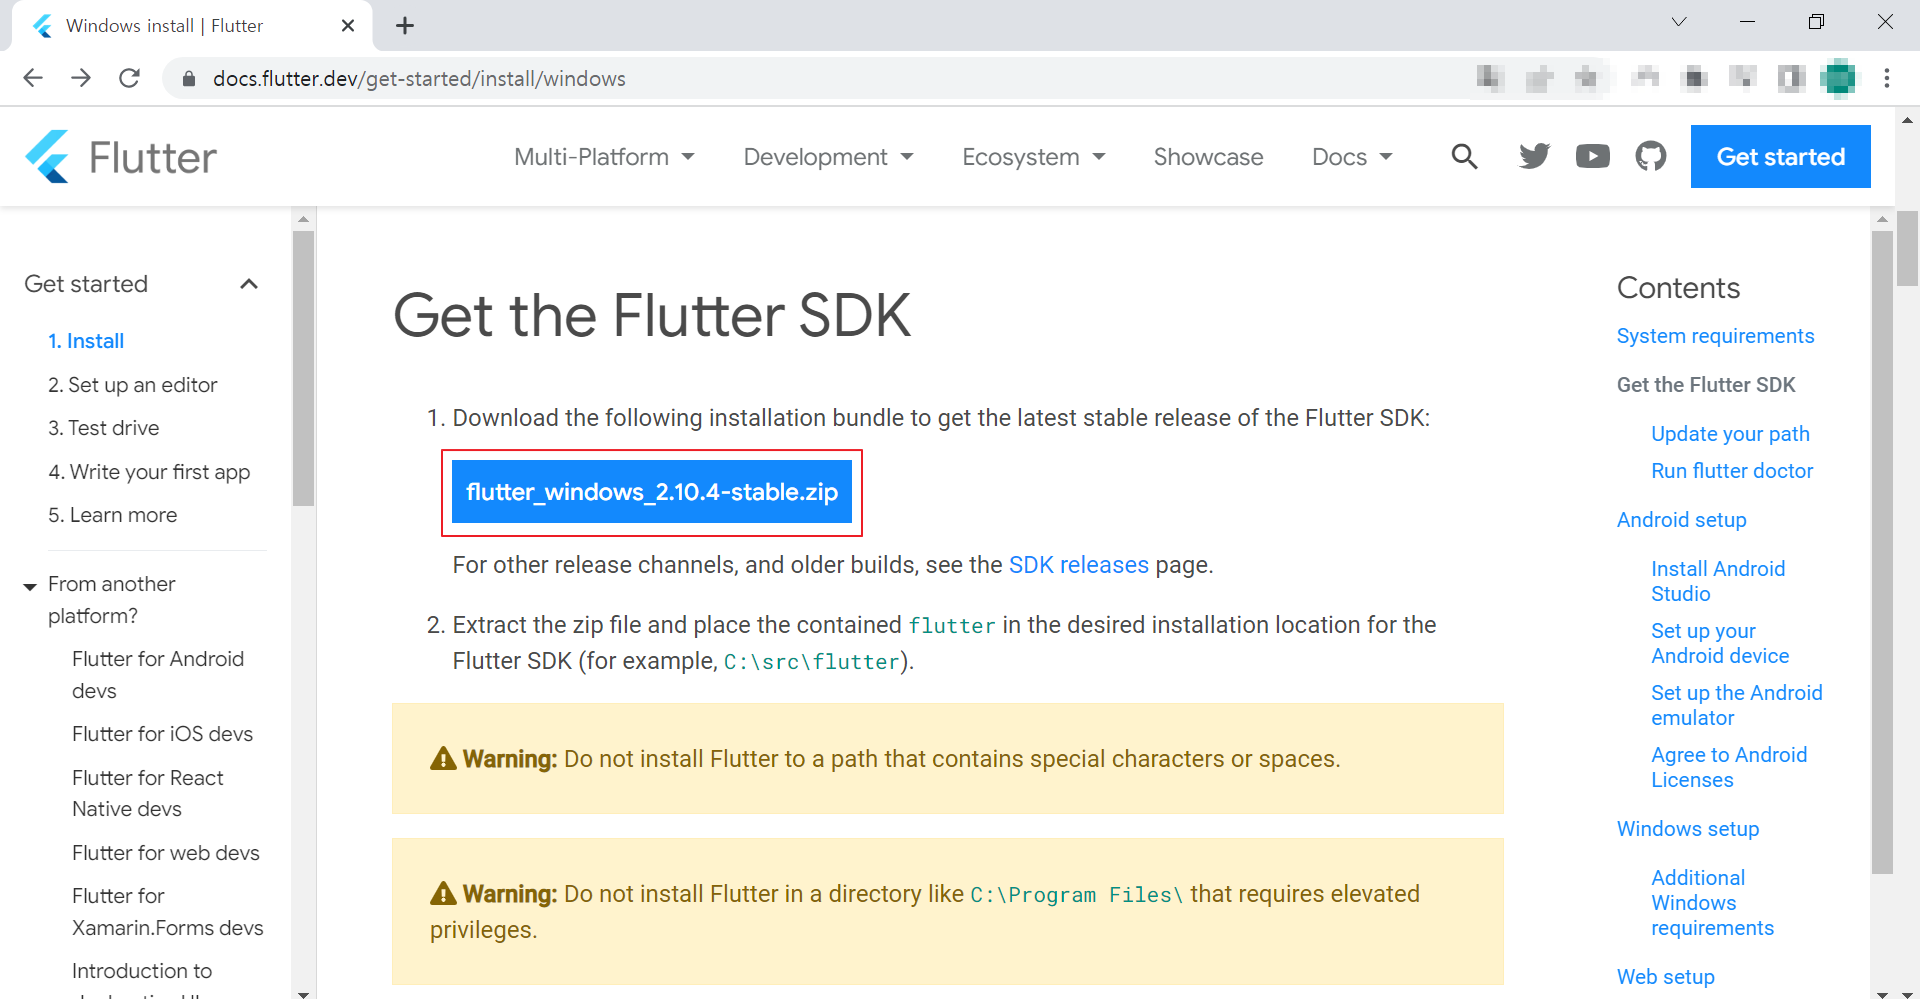
Task: Open Chrome three-dot menu
Action: click(1887, 78)
